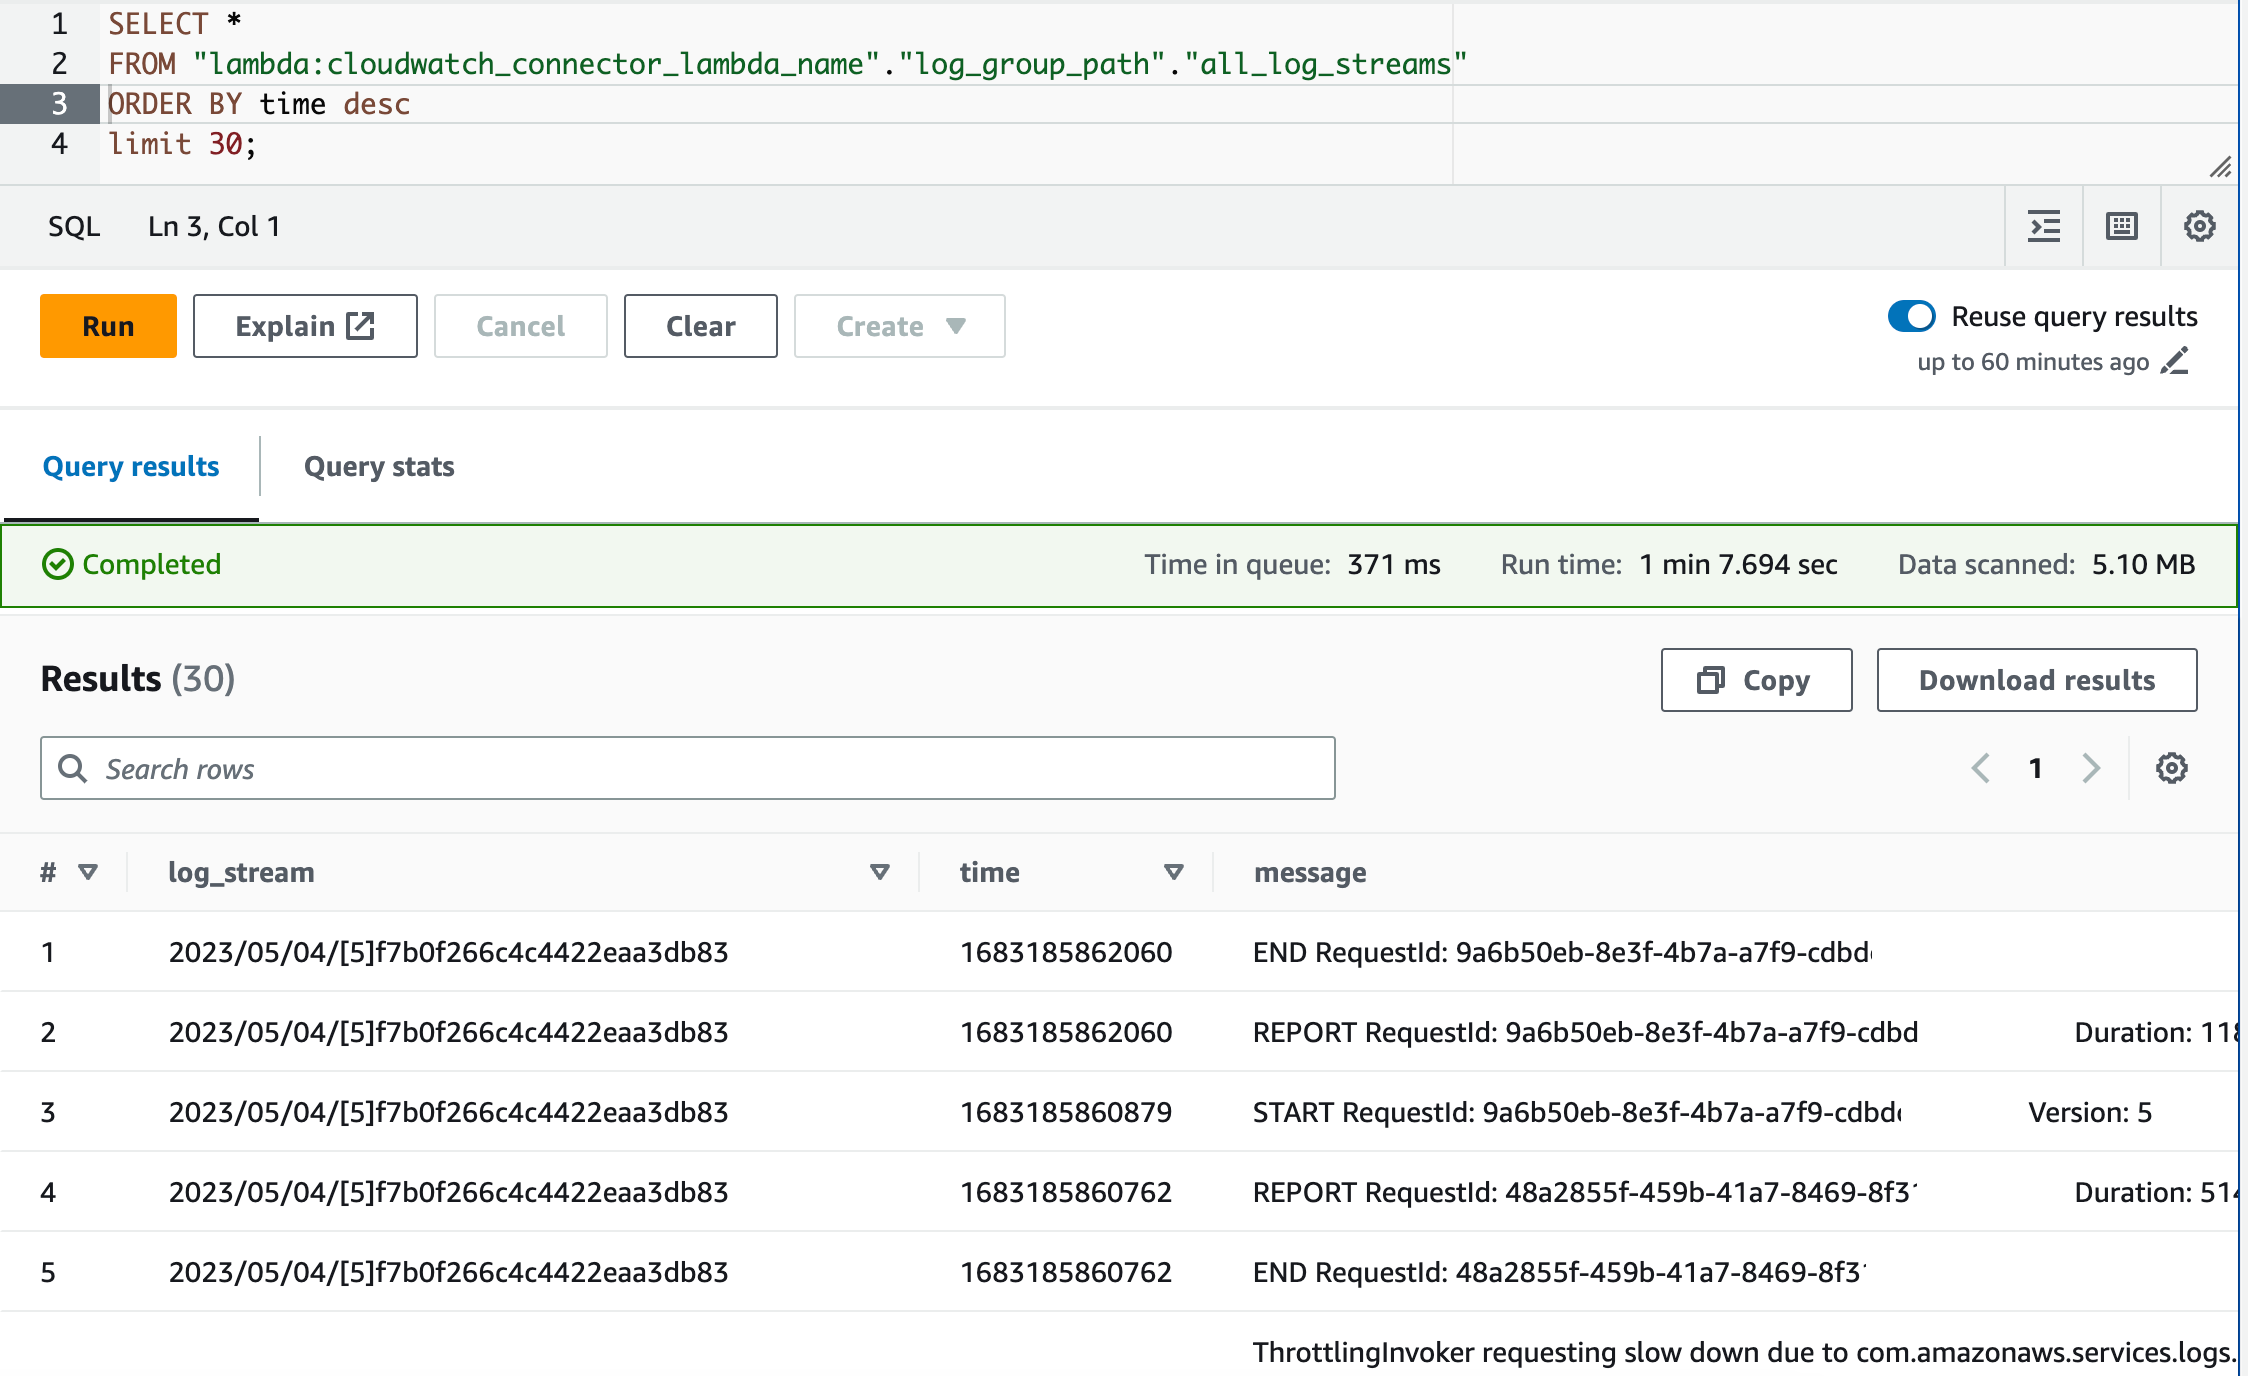Sort by the log_stream column arrow

[x=880, y=872]
